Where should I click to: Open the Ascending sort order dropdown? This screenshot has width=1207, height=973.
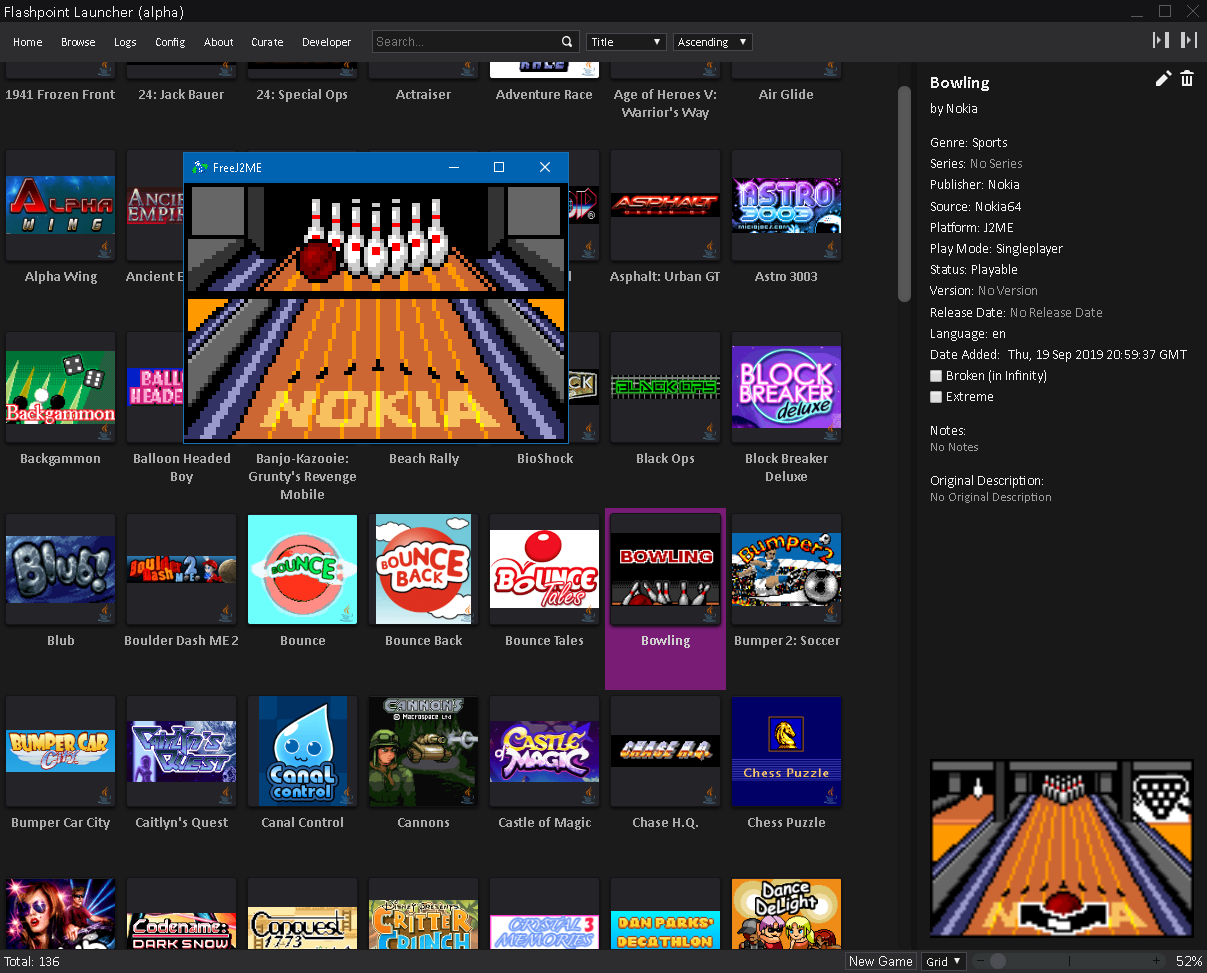pyautogui.click(x=713, y=42)
